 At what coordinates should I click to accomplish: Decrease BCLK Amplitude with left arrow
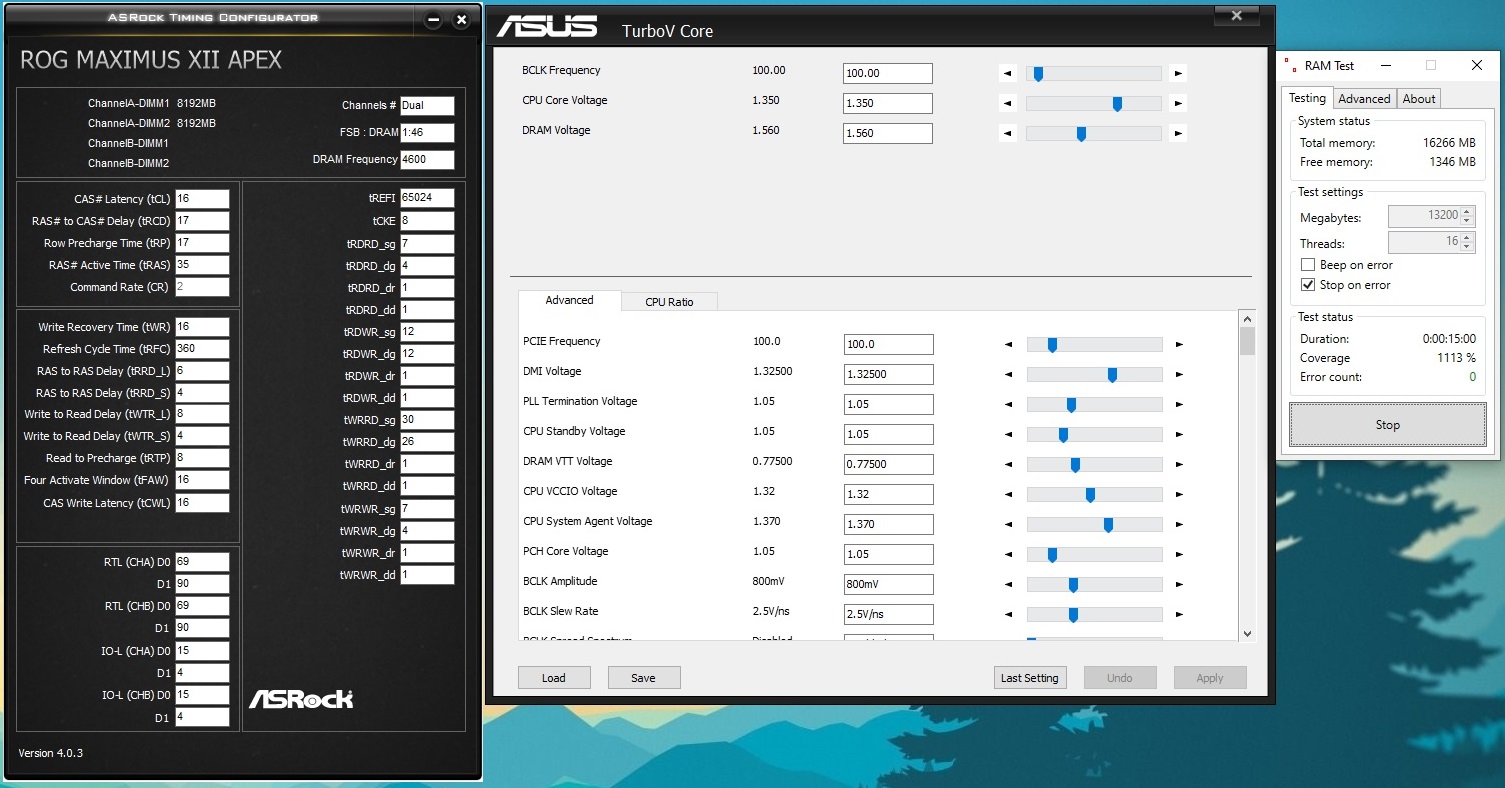click(x=1009, y=584)
